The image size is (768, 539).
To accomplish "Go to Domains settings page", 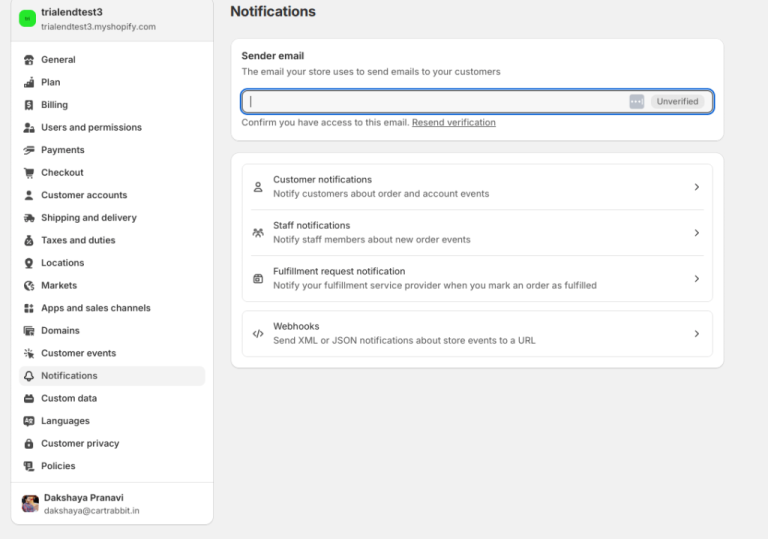I will coord(60,331).
